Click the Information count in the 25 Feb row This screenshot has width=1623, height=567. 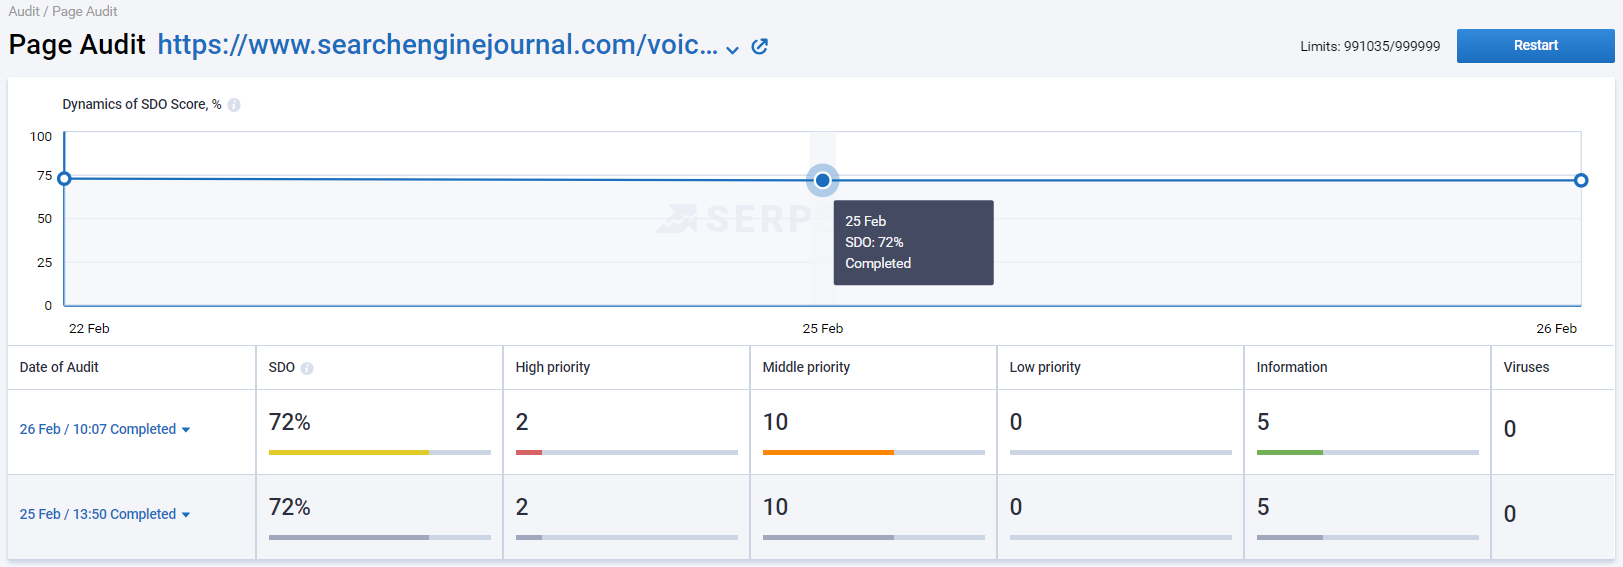click(x=1263, y=507)
